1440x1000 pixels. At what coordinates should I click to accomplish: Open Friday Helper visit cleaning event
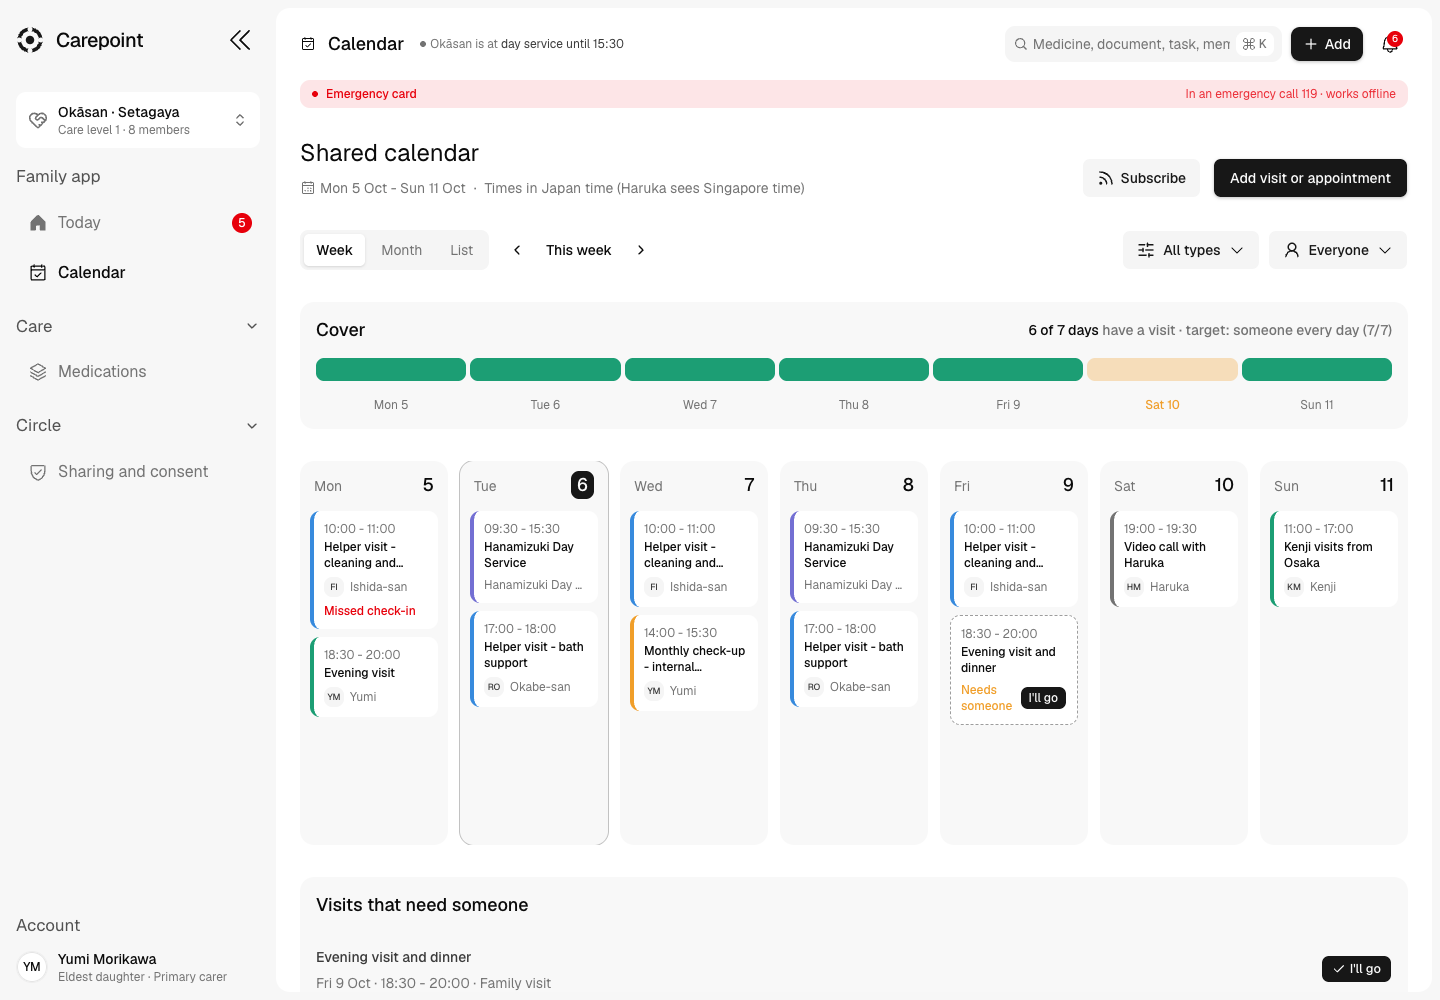[x=1014, y=559]
